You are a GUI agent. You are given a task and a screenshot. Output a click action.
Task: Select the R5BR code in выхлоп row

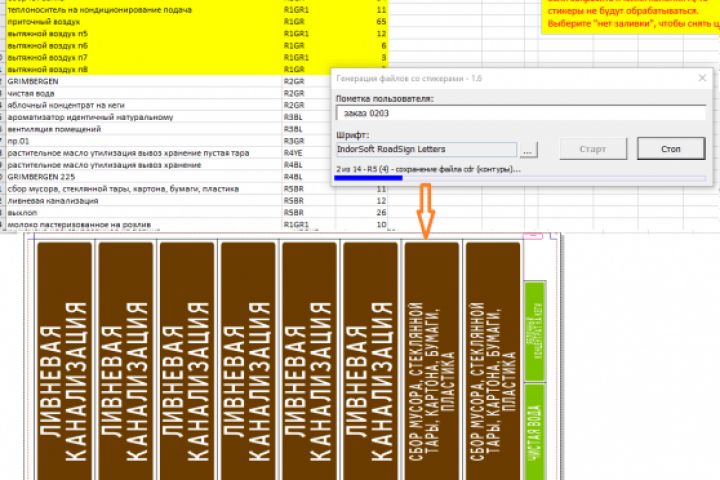coord(309,213)
